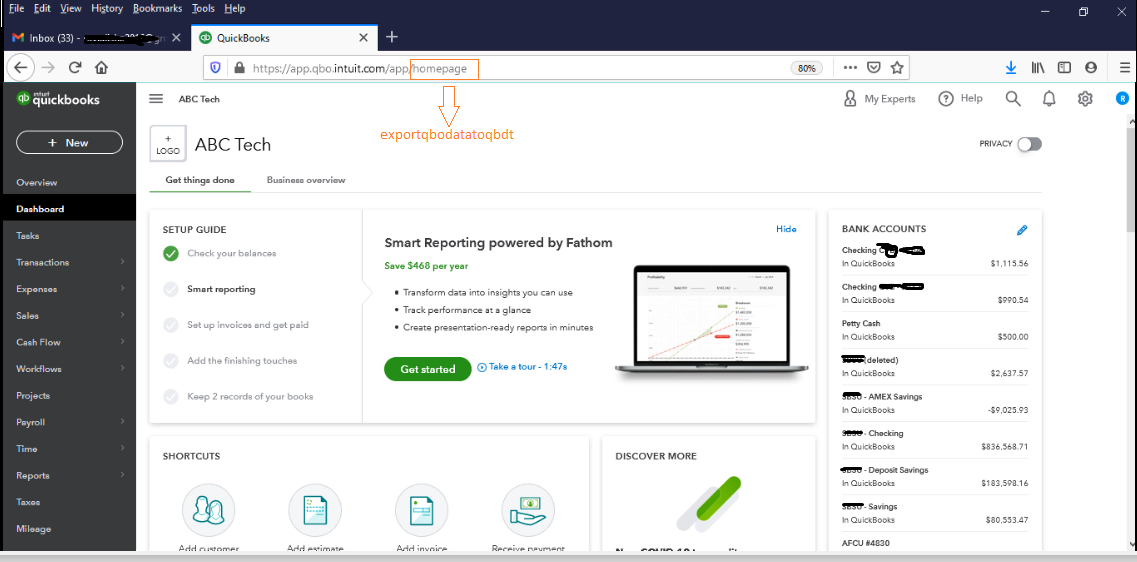Expand the Sales sidebar submenu

point(123,315)
